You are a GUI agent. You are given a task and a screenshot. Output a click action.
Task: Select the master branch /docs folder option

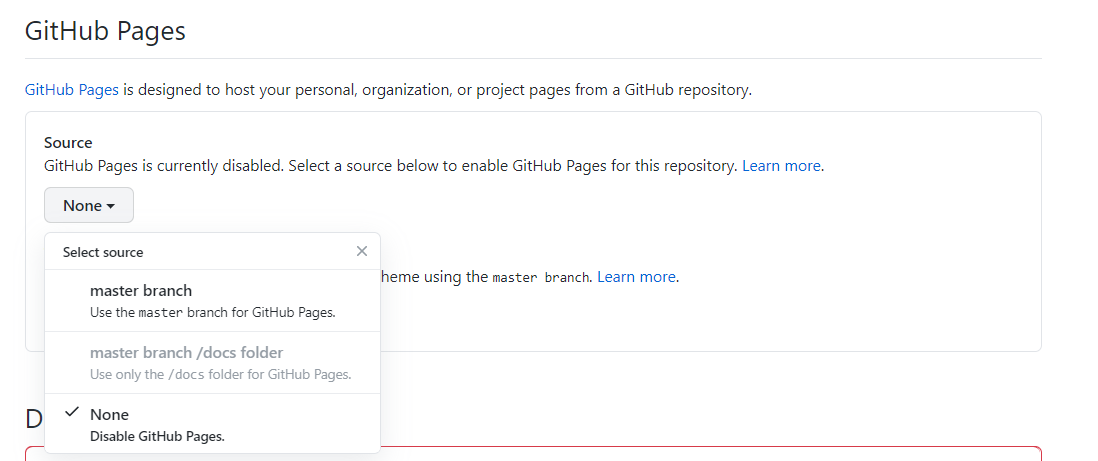coord(213,362)
